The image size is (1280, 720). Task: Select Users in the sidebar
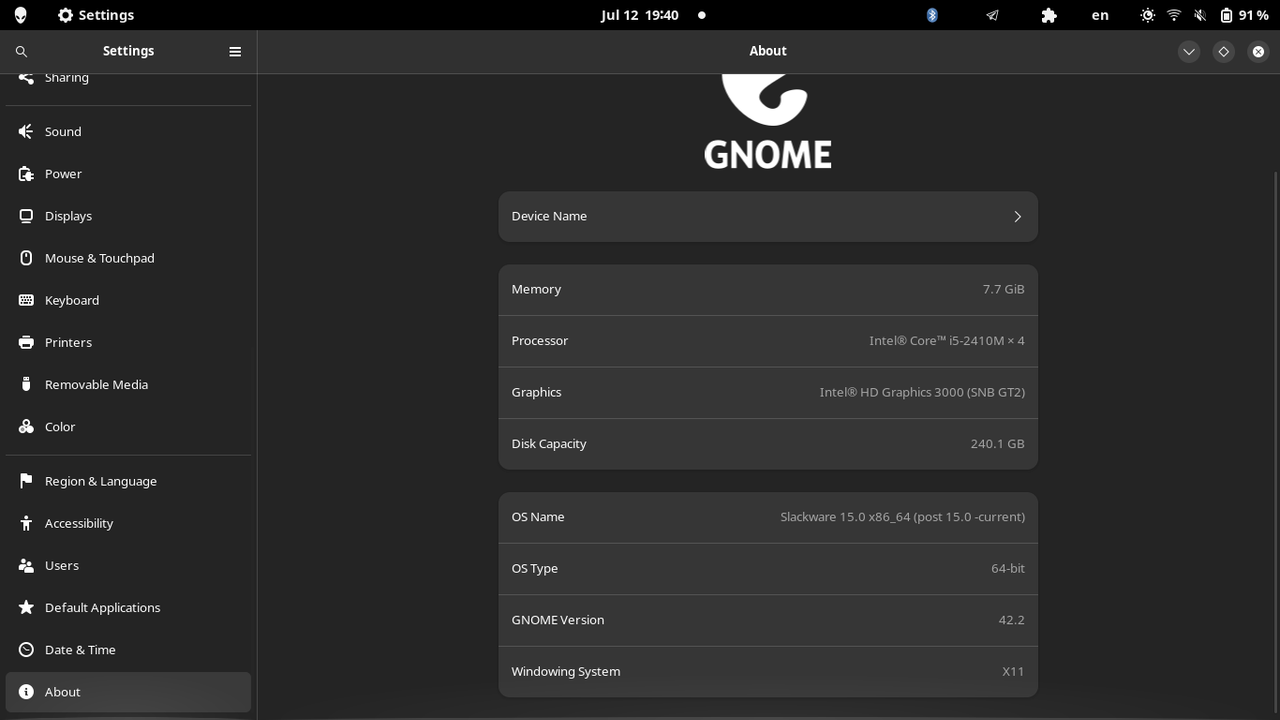pyautogui.click(x=128, y=565)
